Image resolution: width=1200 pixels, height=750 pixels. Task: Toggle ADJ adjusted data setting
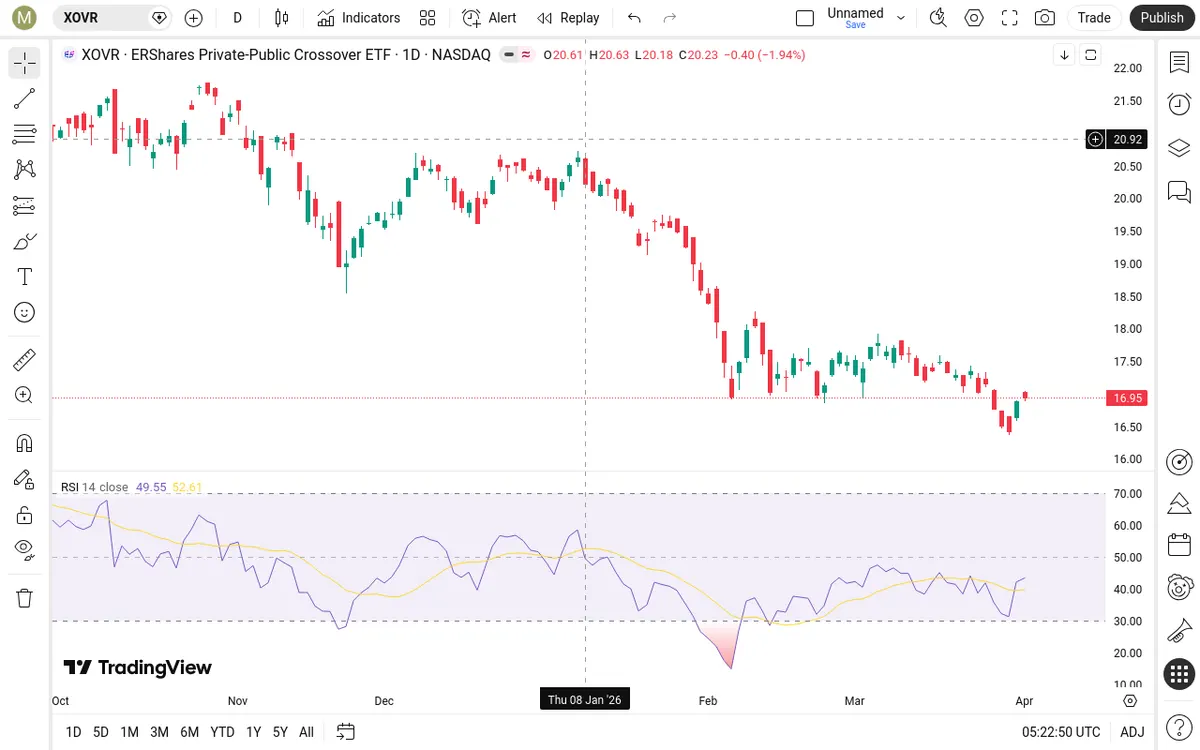coord(1132,732)
